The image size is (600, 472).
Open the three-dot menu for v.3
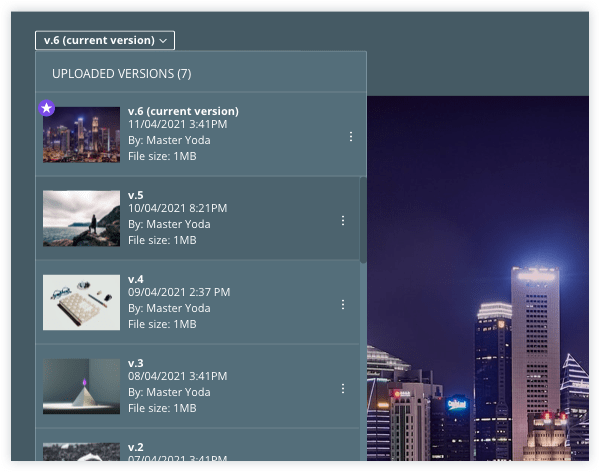tap(343, 389)
